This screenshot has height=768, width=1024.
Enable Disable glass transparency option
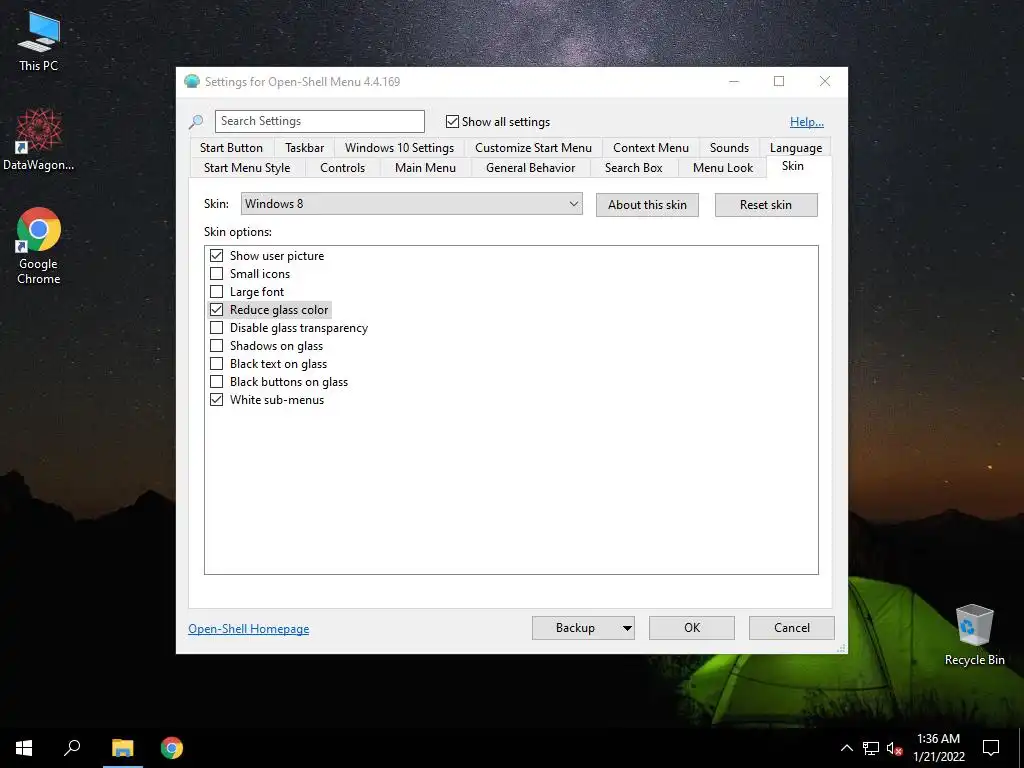coord(216,328)
